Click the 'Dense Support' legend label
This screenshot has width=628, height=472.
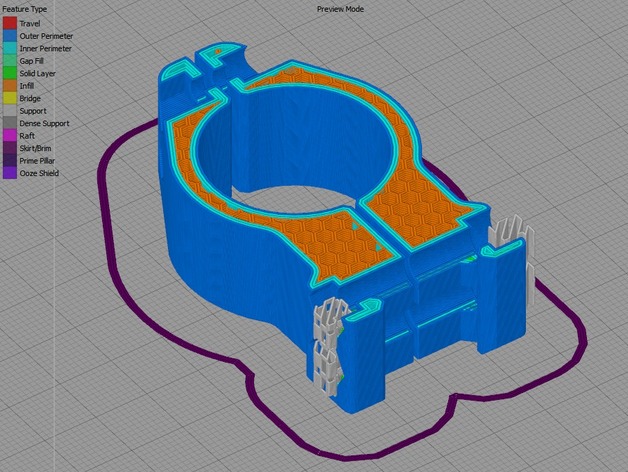(44, 123)
